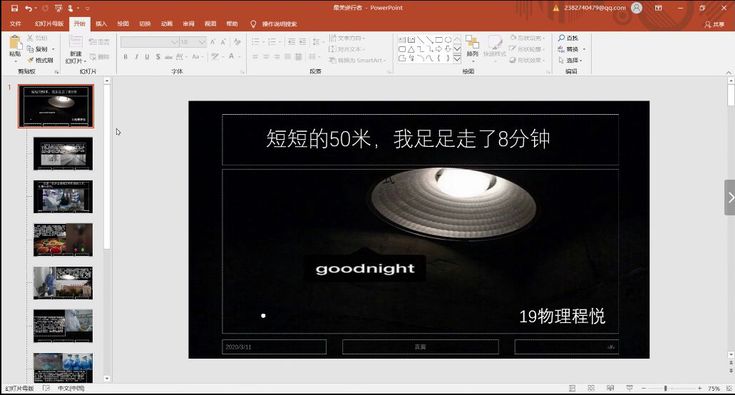The image size is (735, 395).
Task: Switch to the Insert ribbon tab
Action: pos(101,23)
